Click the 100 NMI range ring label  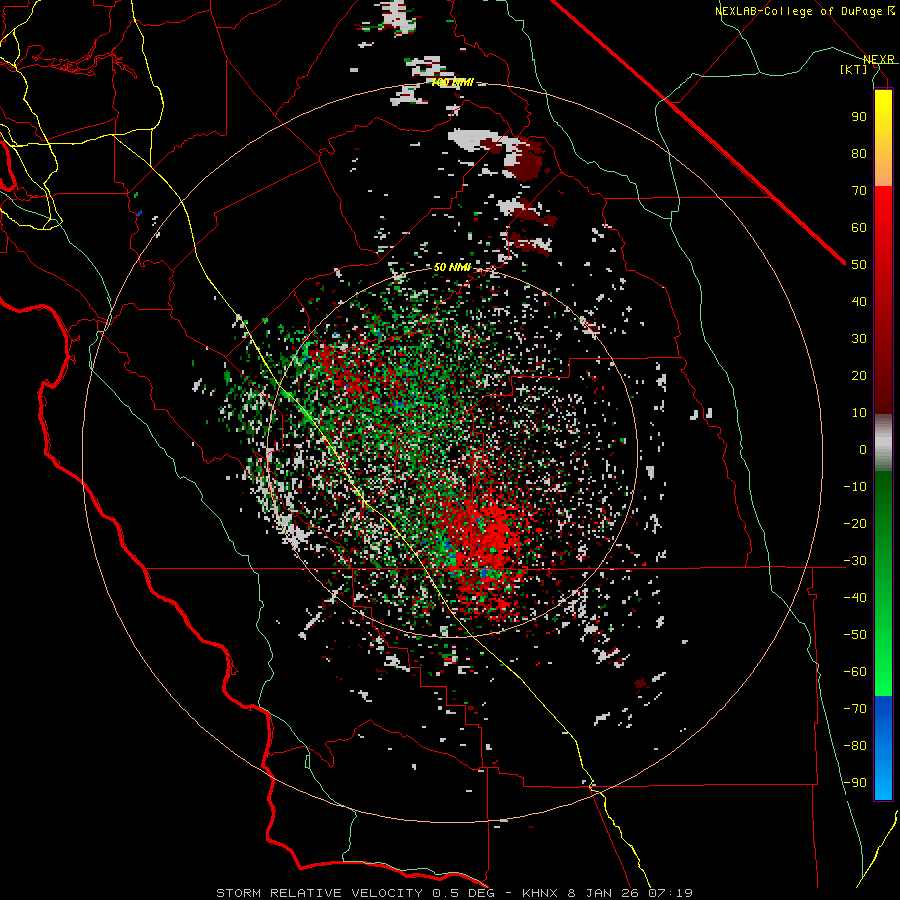(452, 82)
